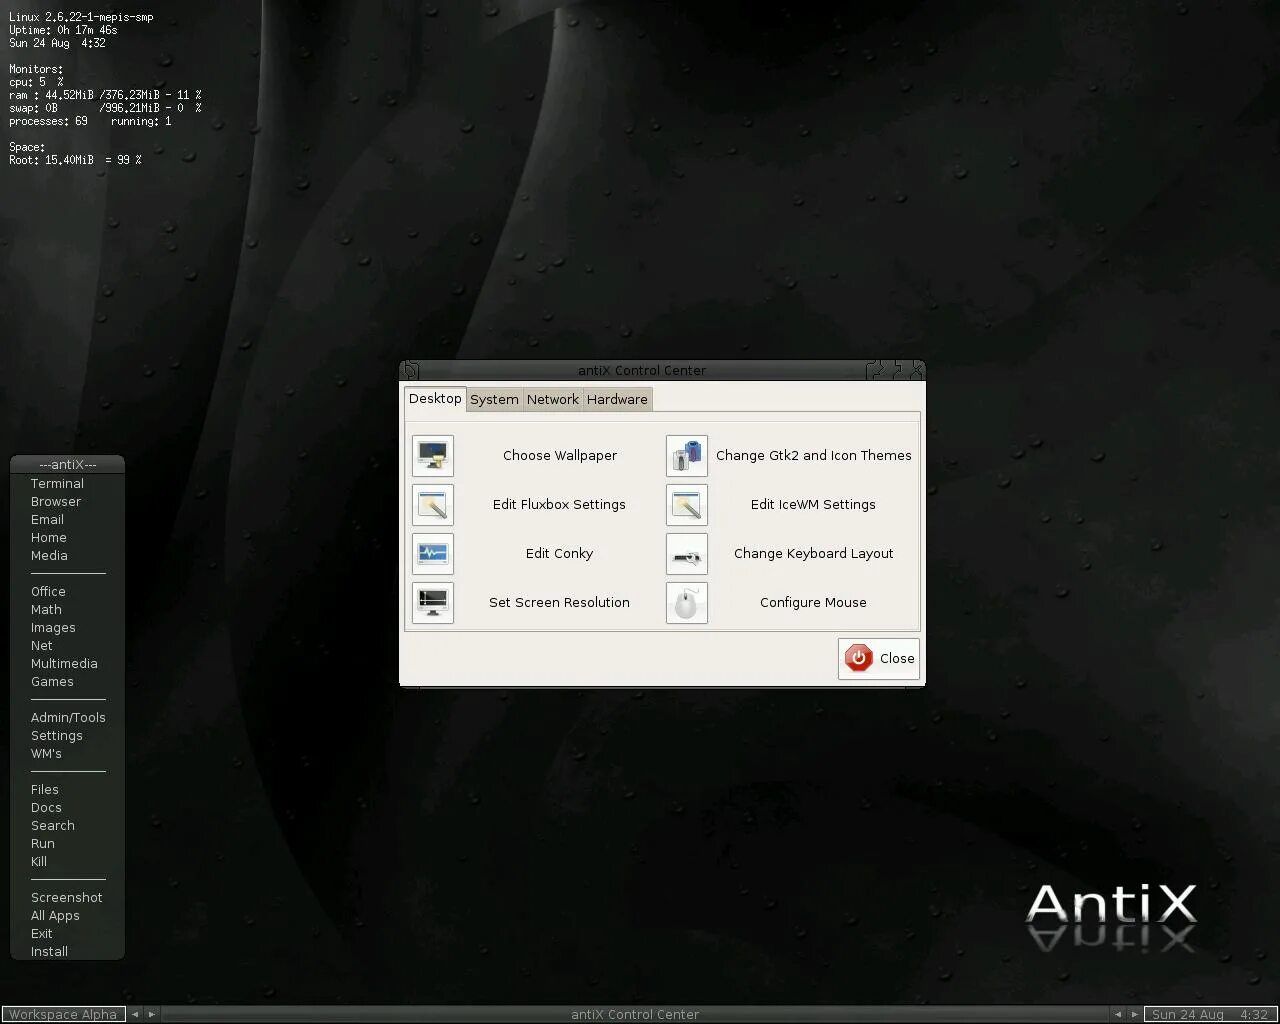Screen dimensions: 1280x1024
Task: Open the Settings submenu in antiX menu
Action: [x=57, y=736]
